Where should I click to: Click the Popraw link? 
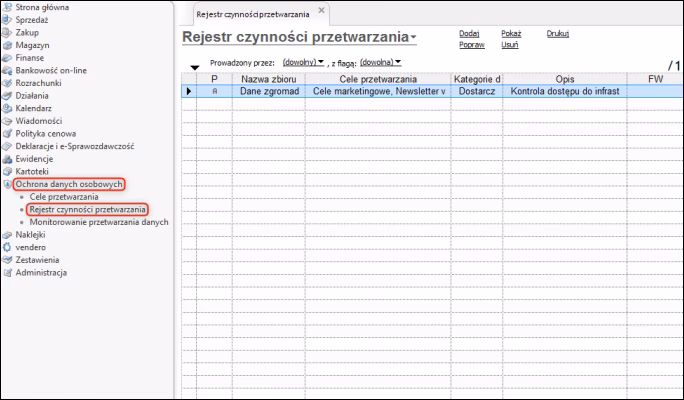click(x=472, y=45)
